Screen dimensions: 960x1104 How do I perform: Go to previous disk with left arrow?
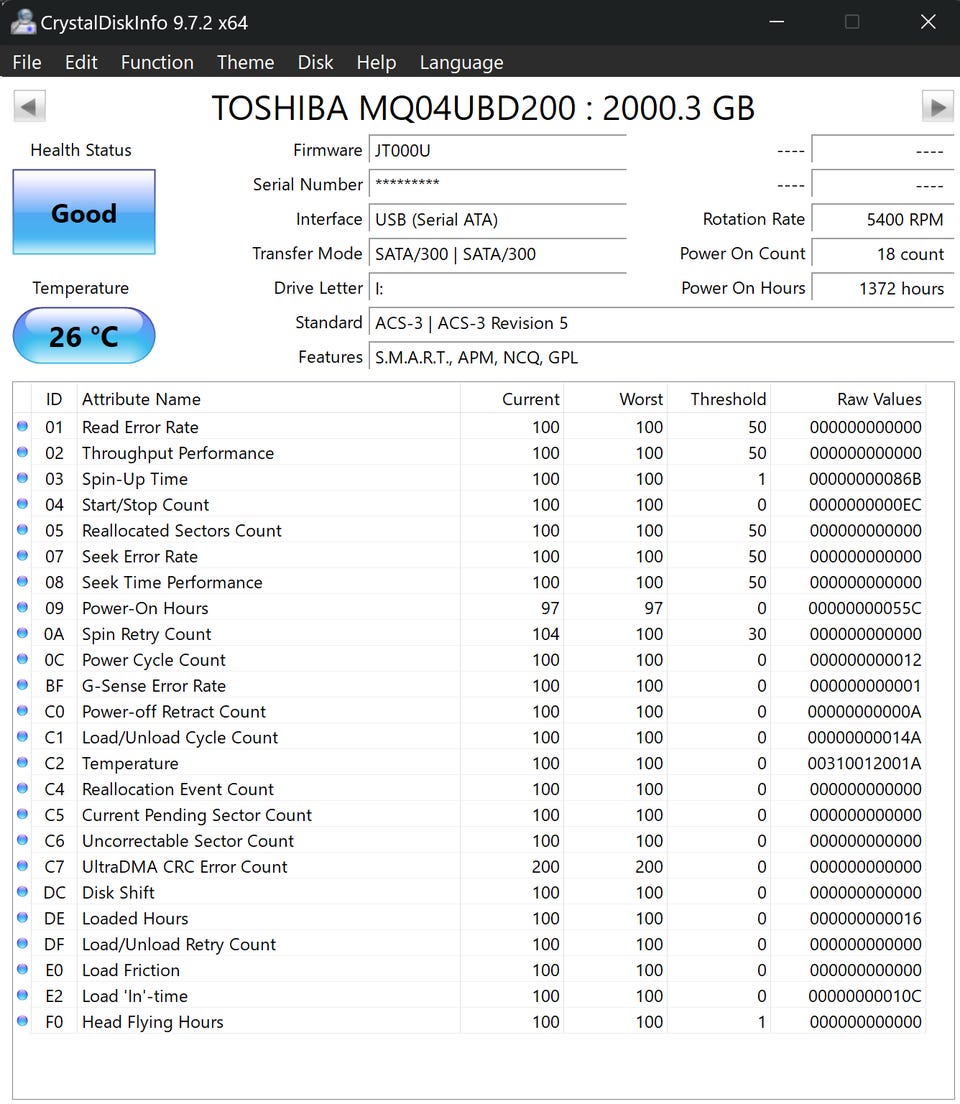pyautogui.click(x=29, y=107)
